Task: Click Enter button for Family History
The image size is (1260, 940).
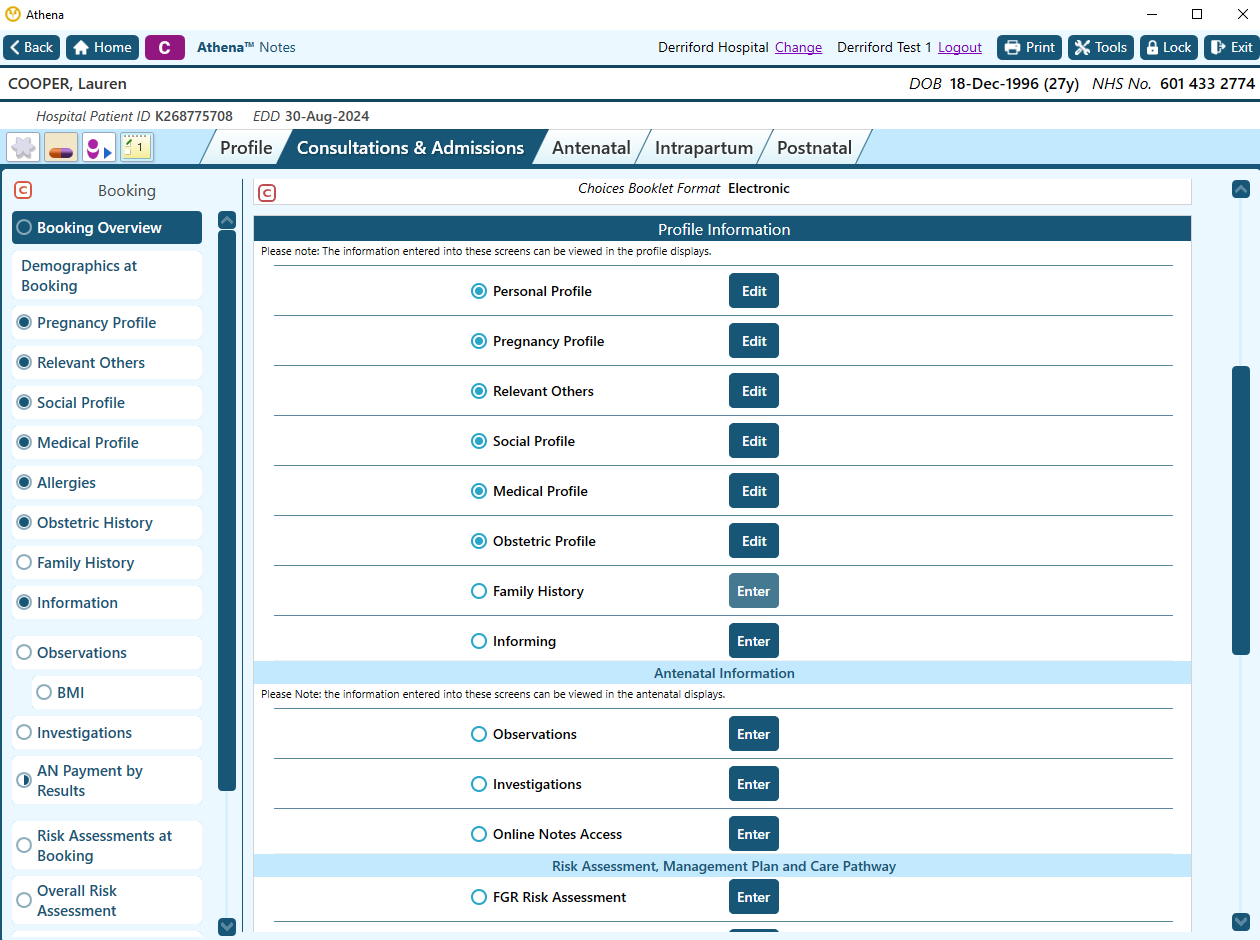Action: click(754, 591)
